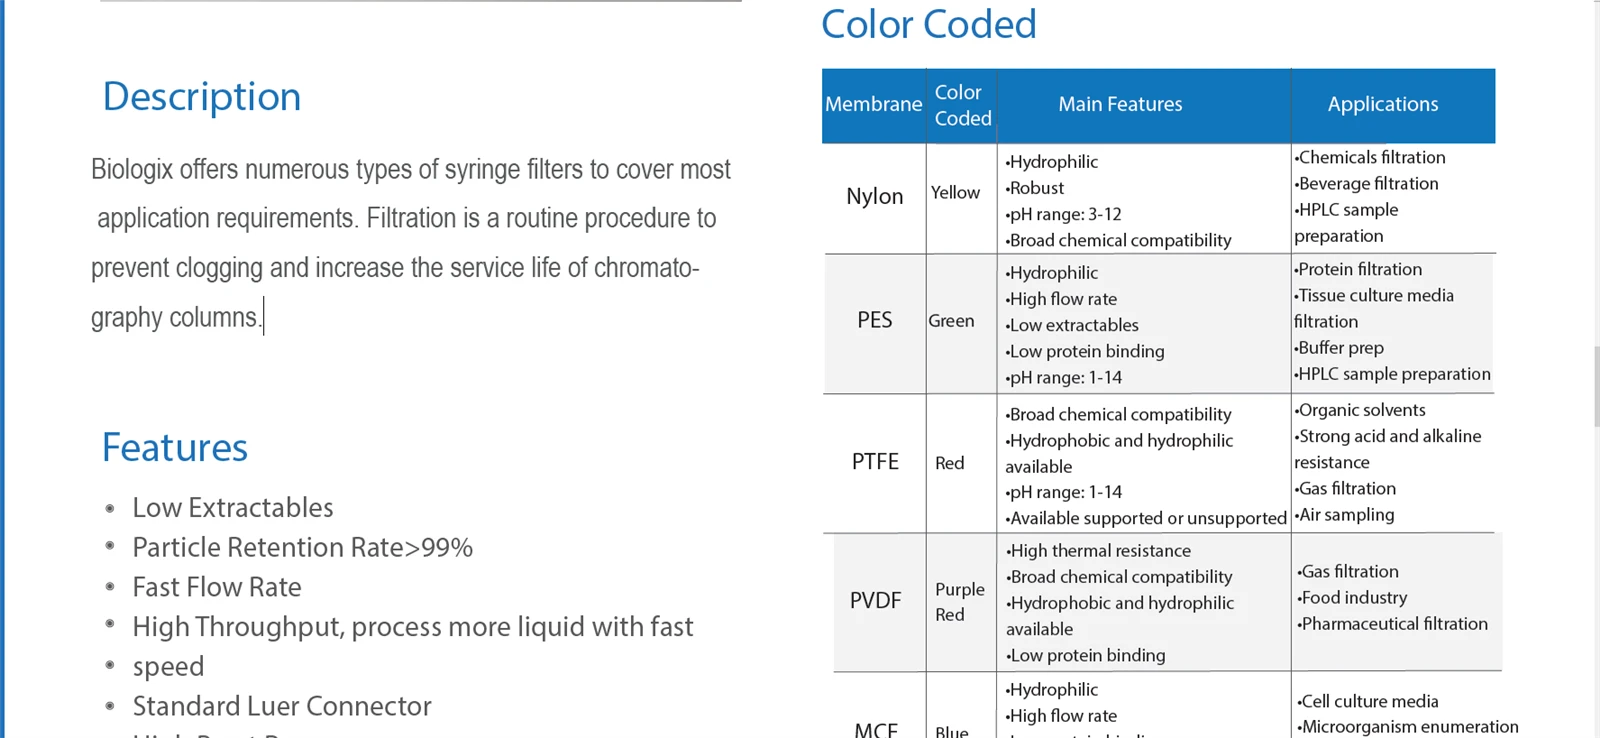
Task: Click the Description heading
Action: pos(201,97)
